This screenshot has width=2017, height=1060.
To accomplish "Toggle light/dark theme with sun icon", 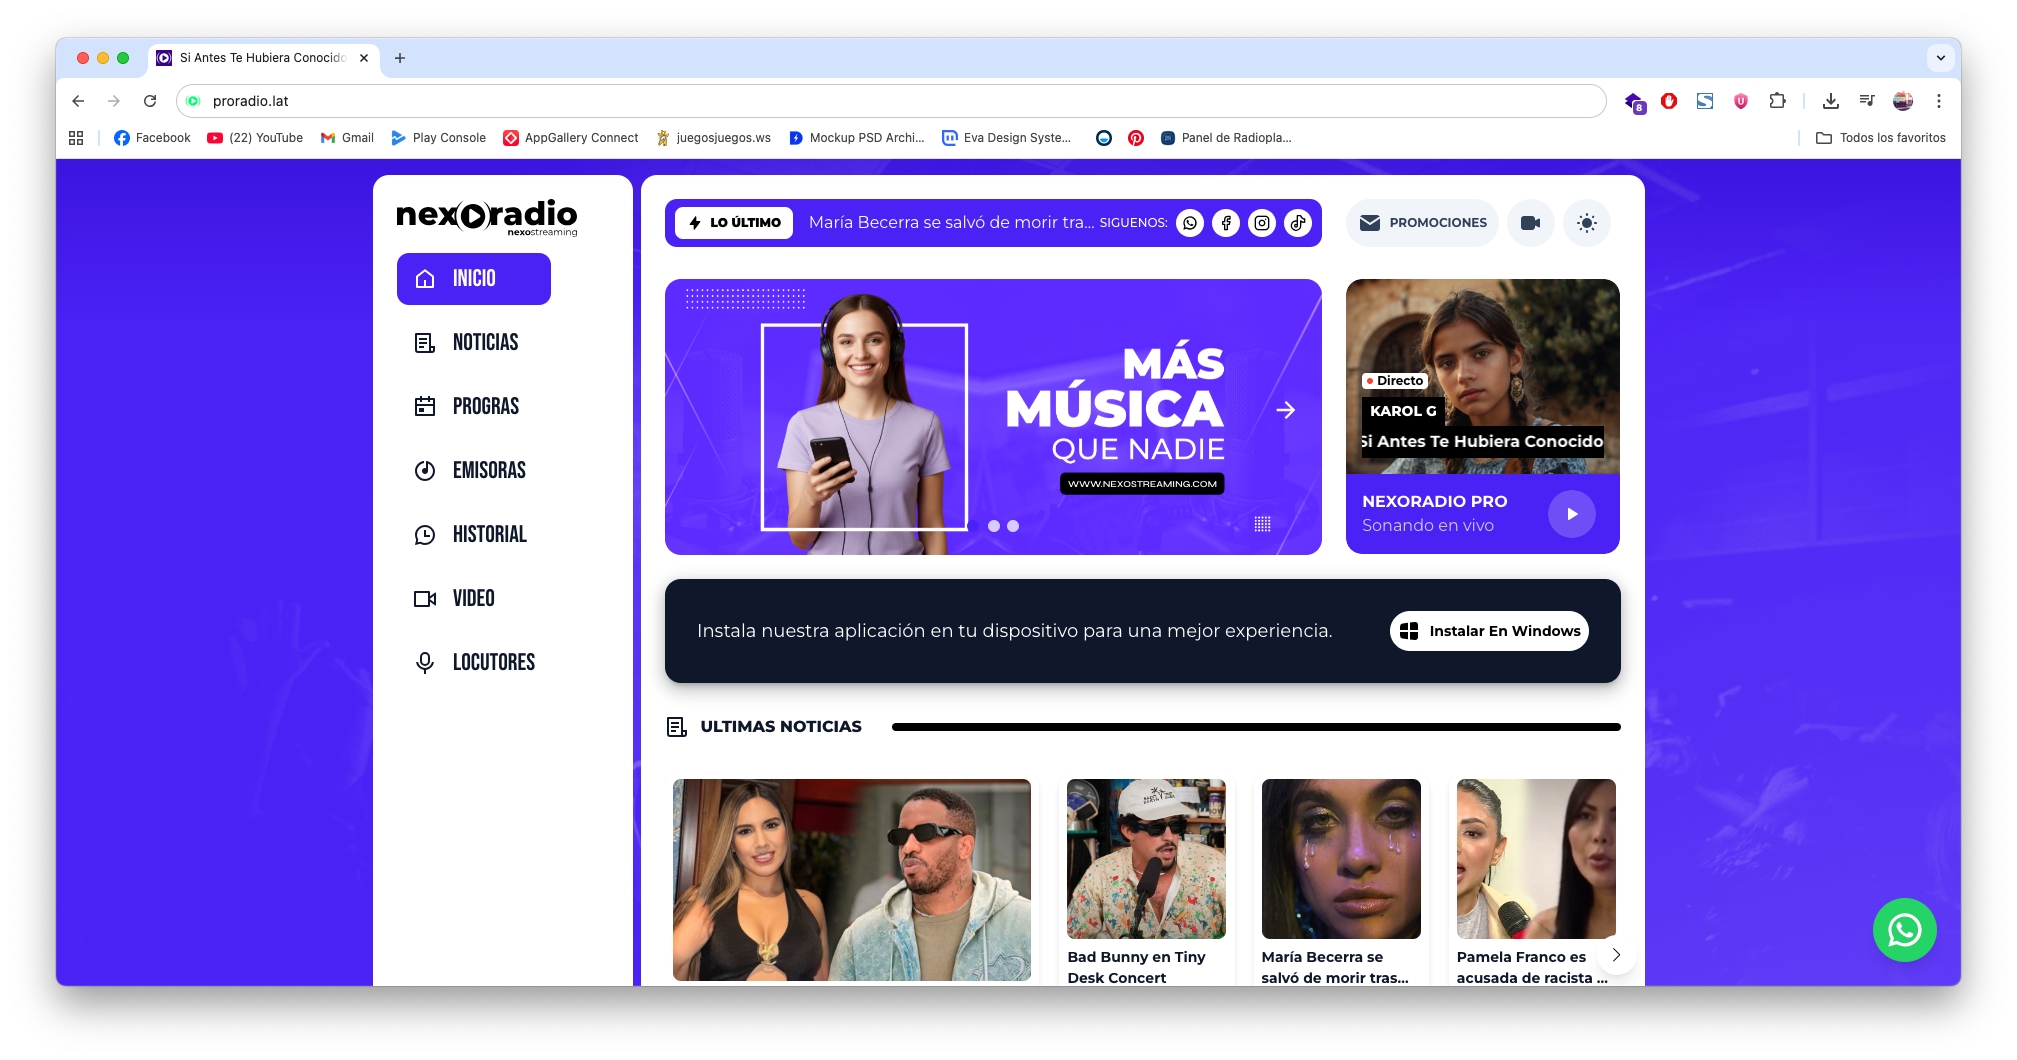I will [x=1586, y=223].
